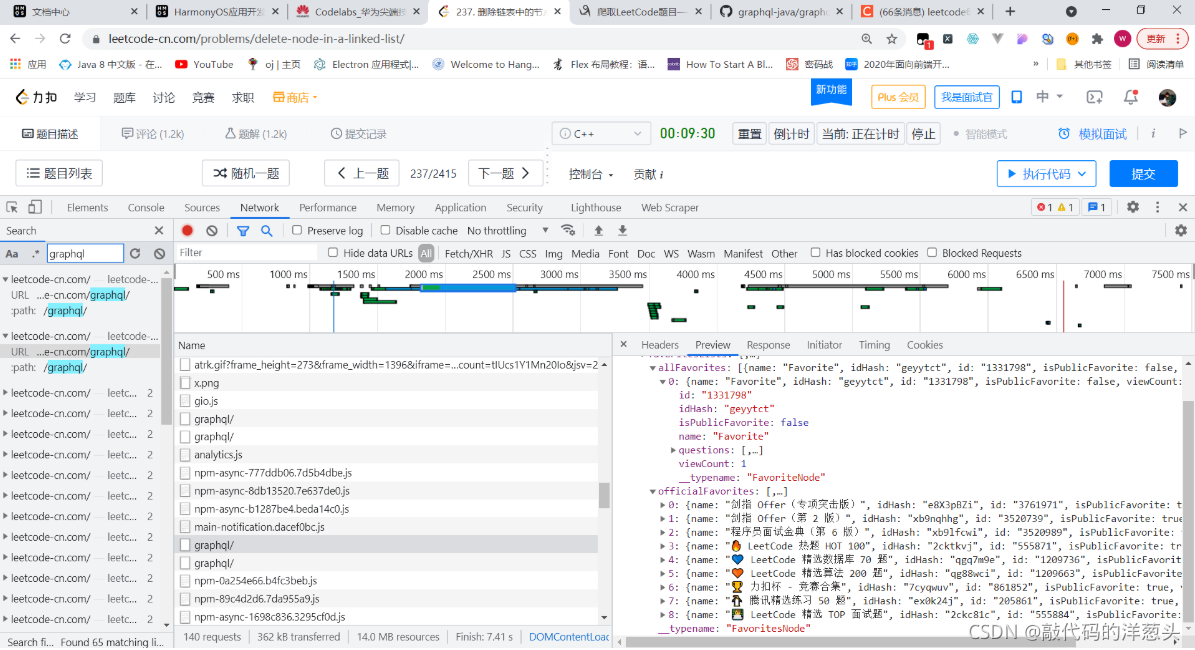This screenshot has width=1195, height=650.
Task: Toggle regular expression search option
Action: click(35, 254)
